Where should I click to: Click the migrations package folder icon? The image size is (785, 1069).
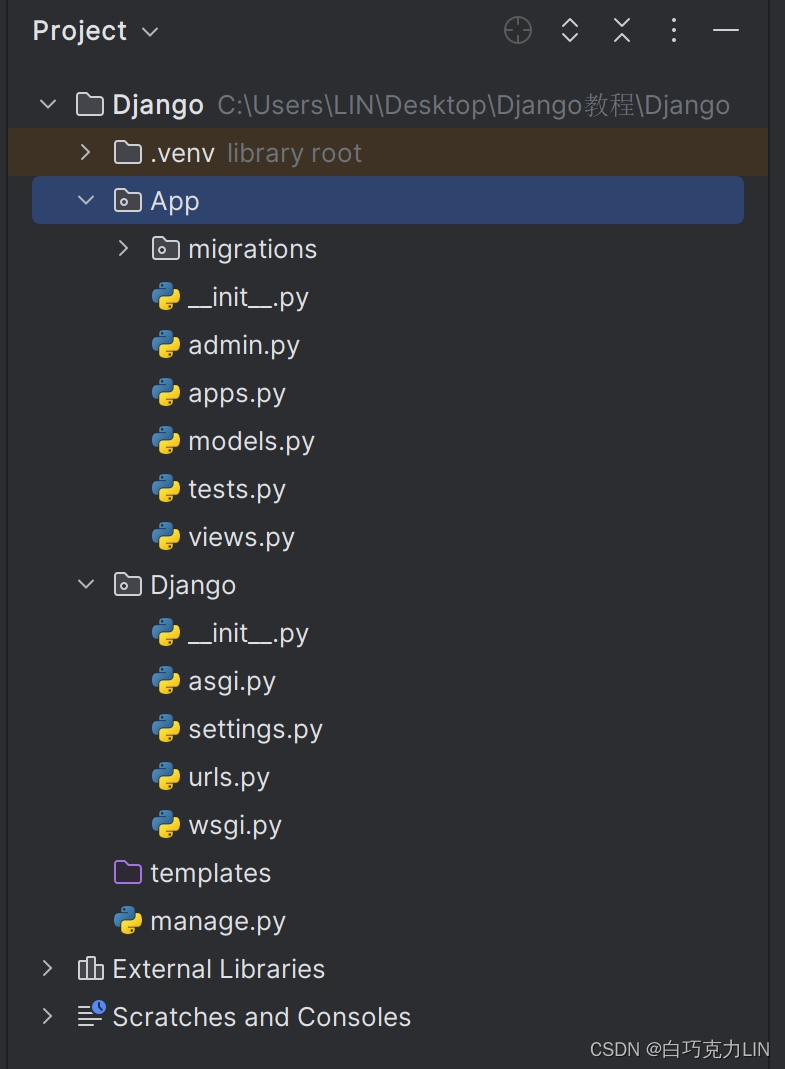(x=166, y=249)
